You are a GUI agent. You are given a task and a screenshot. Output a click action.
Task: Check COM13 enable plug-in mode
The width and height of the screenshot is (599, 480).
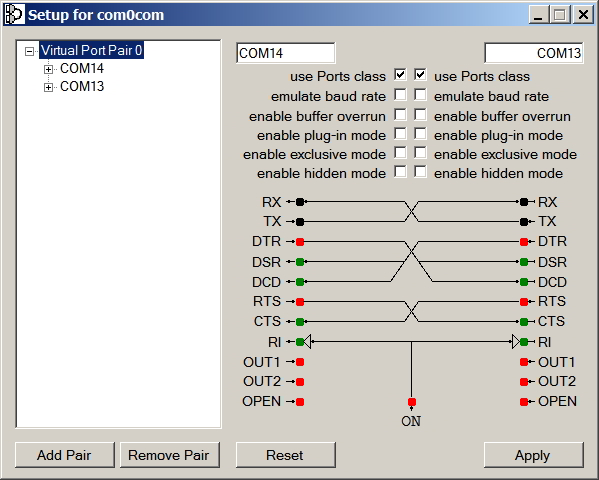click(x=420, y=133)
